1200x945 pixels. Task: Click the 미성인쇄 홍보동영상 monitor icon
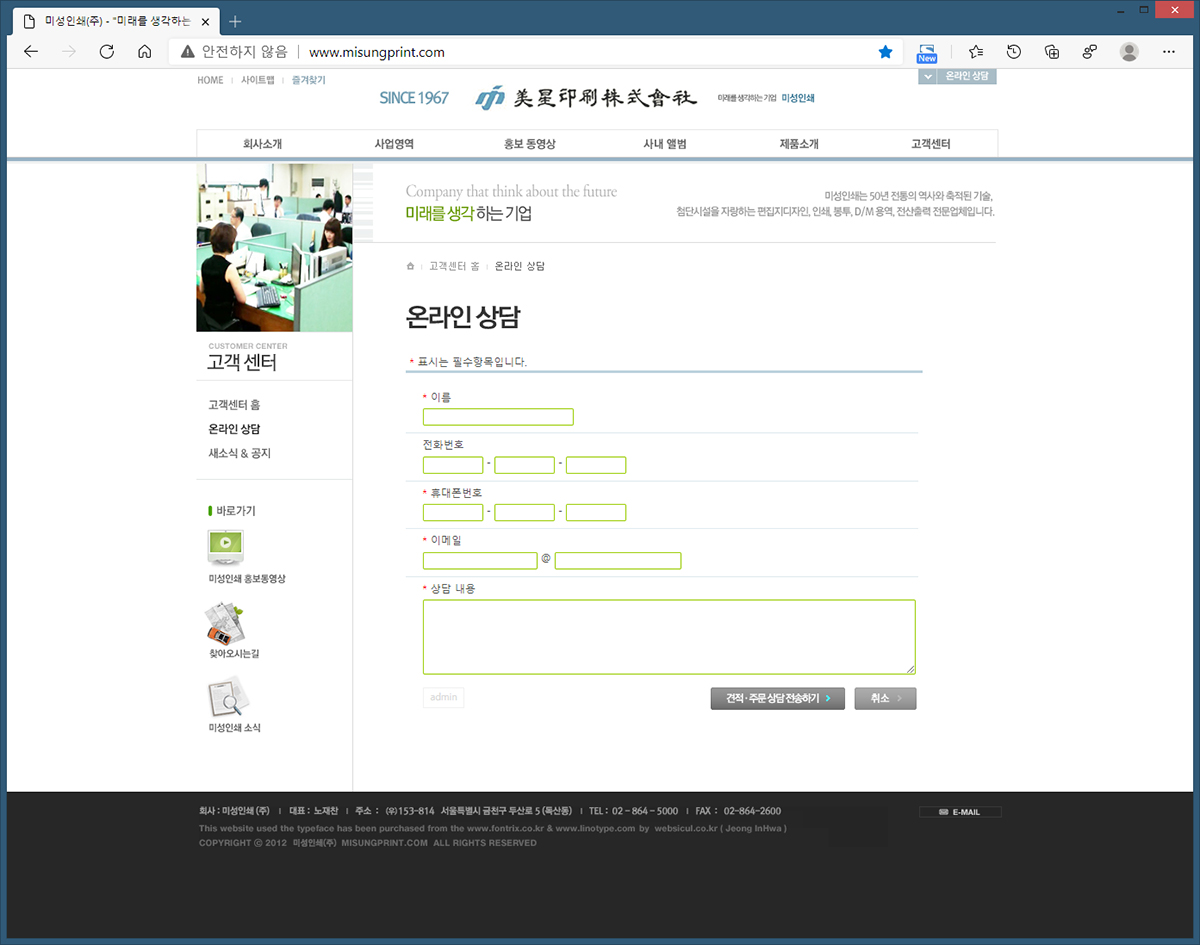pos(225,546)
